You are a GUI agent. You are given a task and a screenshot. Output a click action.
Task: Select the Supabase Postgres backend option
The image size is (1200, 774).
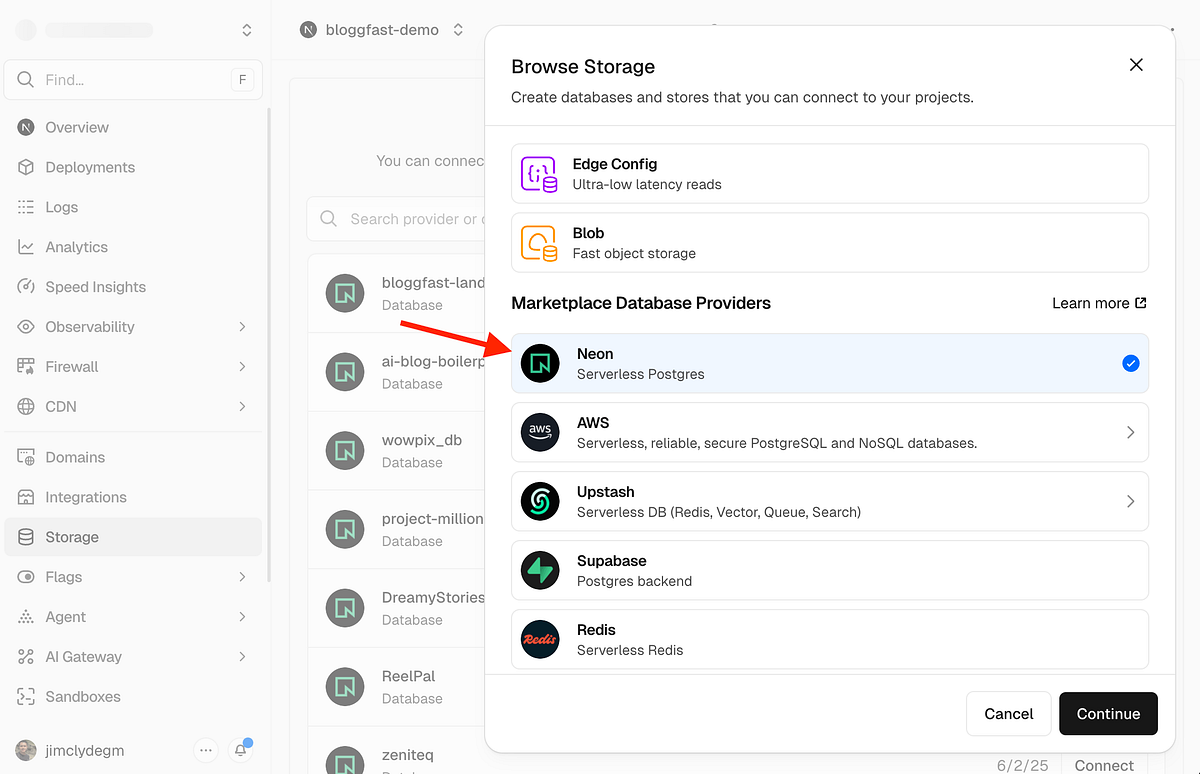click(830, 571)
